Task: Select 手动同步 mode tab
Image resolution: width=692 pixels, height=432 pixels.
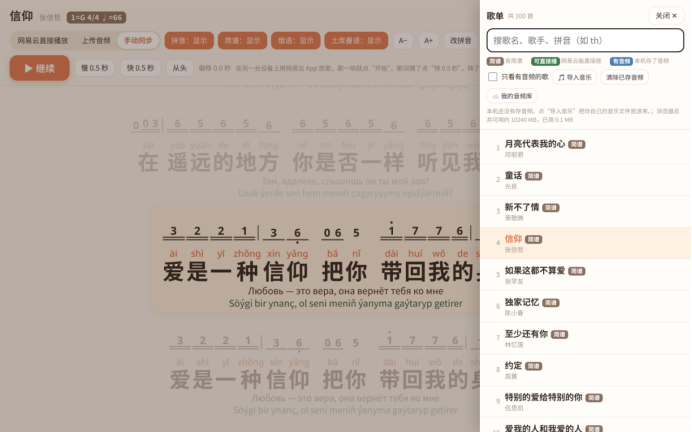Action: coord(138,41)
